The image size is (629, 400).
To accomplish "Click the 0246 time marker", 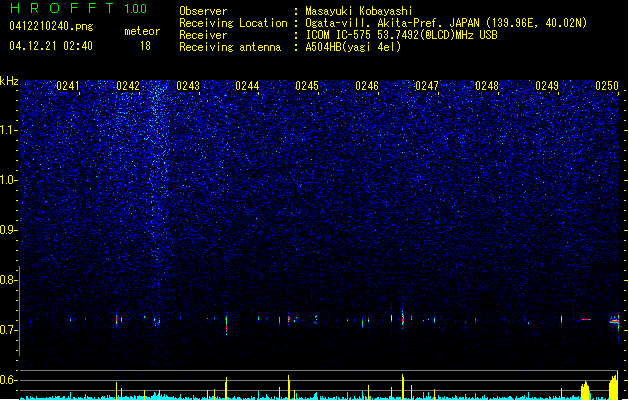I will (367, 86).
